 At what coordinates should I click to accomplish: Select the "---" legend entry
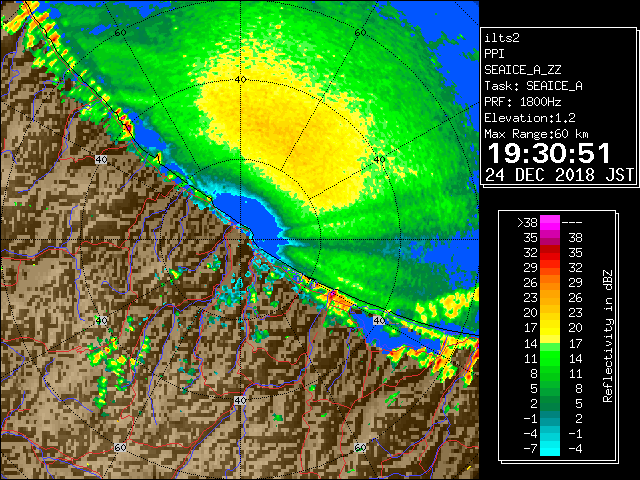572,223
